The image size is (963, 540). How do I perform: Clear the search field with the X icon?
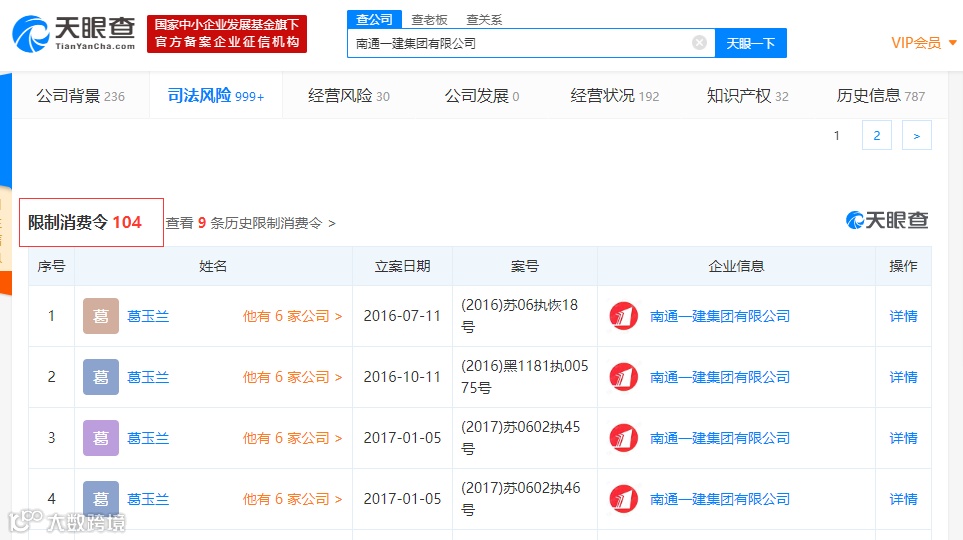tap(699, 42)
